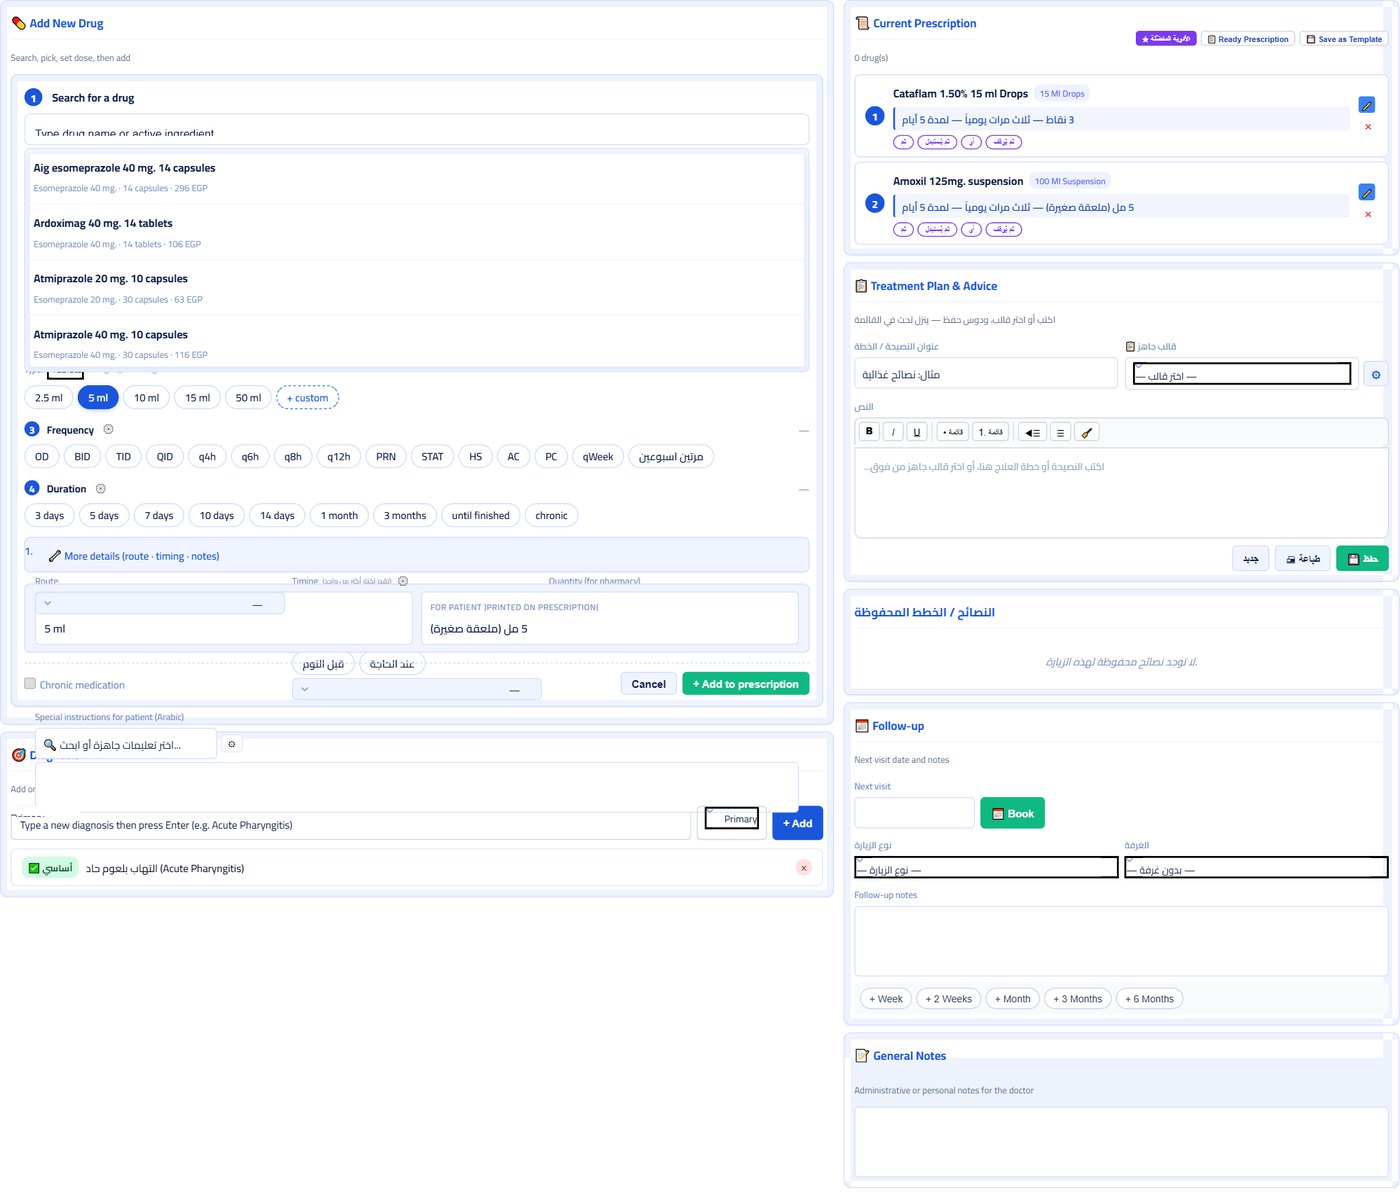Save the treatment advice with green button
The width and height of the screenshot is (1400, 1195).
[x=1362, y=558]
